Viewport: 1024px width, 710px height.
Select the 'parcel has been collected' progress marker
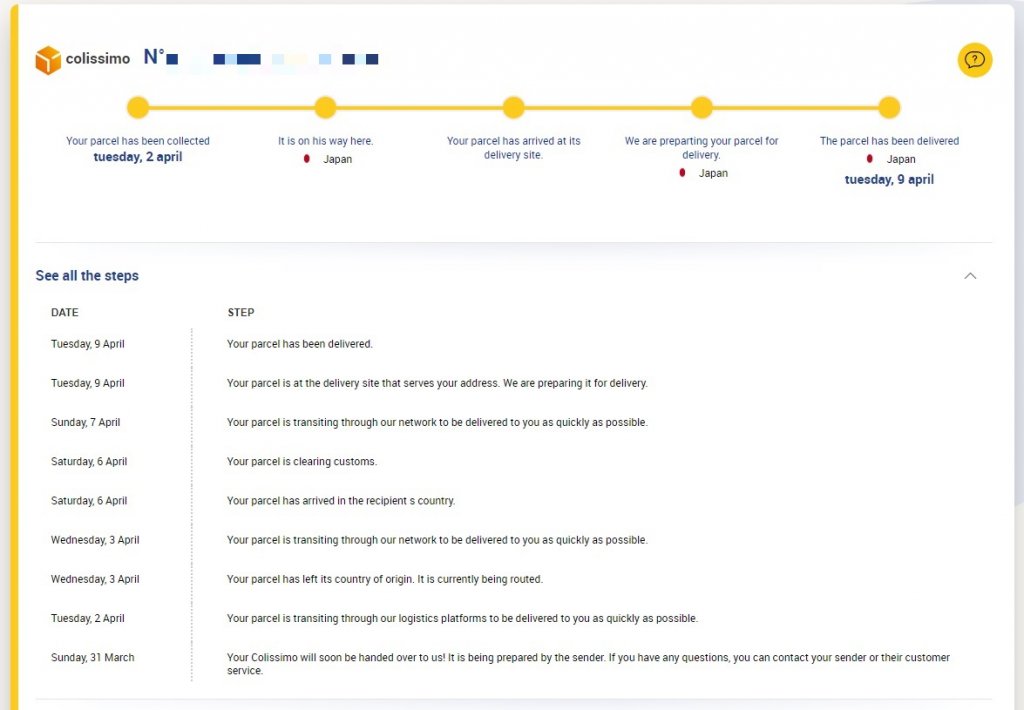(138, 108)
